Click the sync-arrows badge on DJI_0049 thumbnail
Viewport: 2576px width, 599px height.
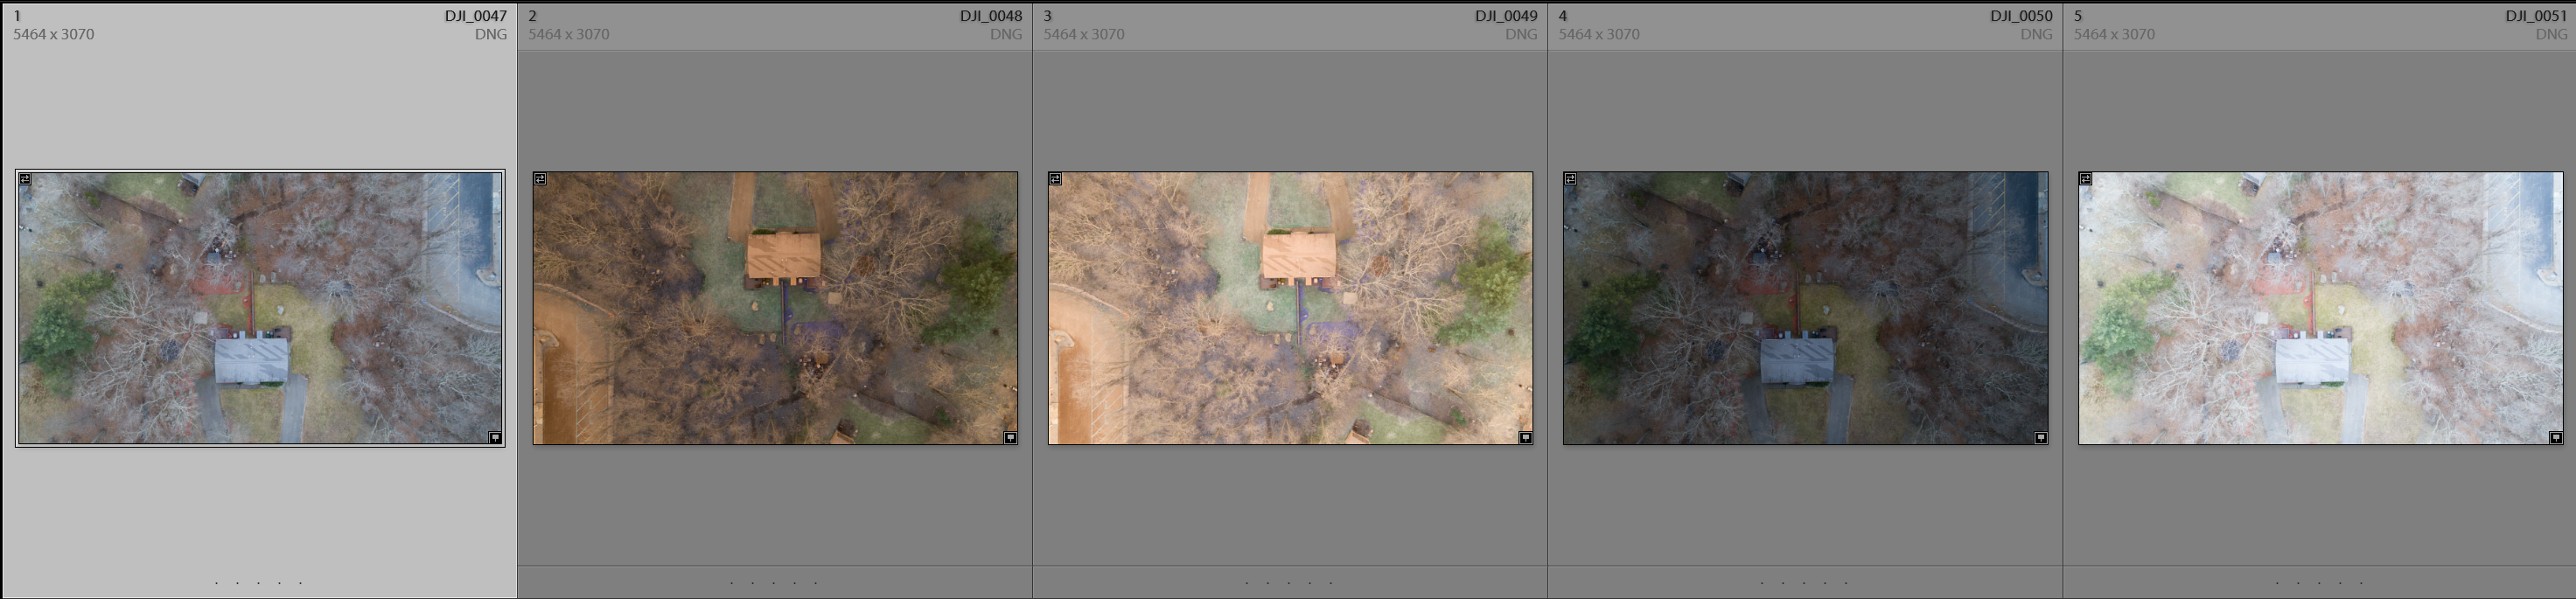pyautogui.click(x=1055, y=179)
